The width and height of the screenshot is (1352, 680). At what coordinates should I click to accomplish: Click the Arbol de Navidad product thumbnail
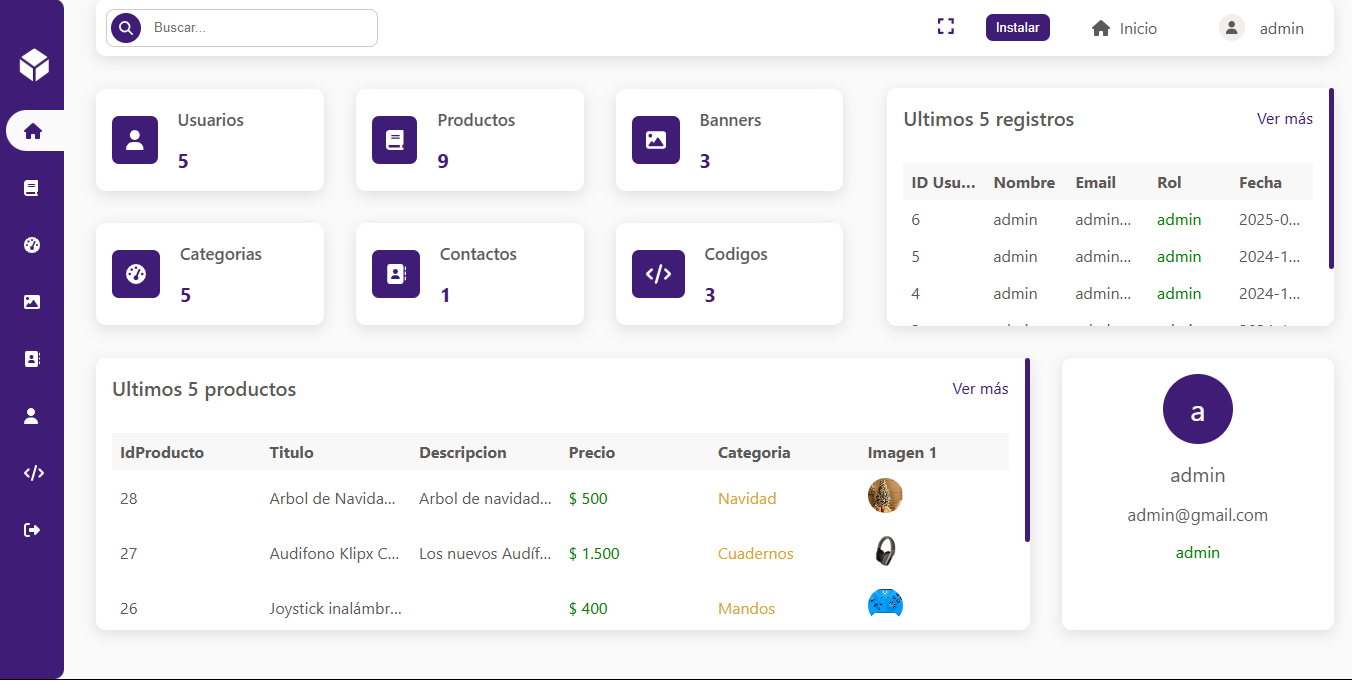tap(885, 496)
